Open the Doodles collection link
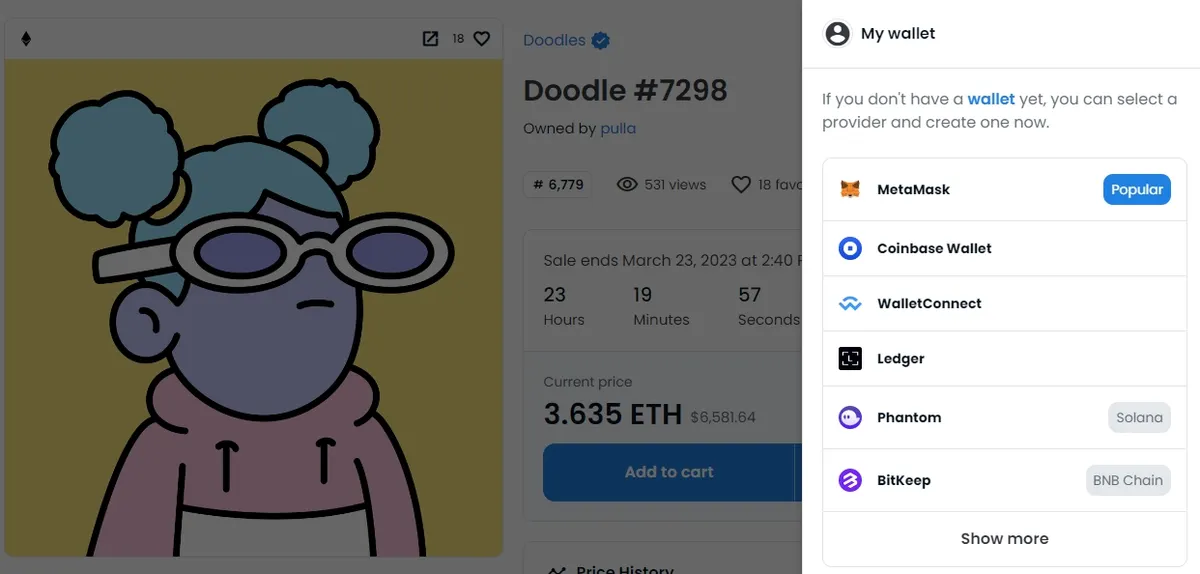The image size is (1200, 574). click(x=554, y=40)
